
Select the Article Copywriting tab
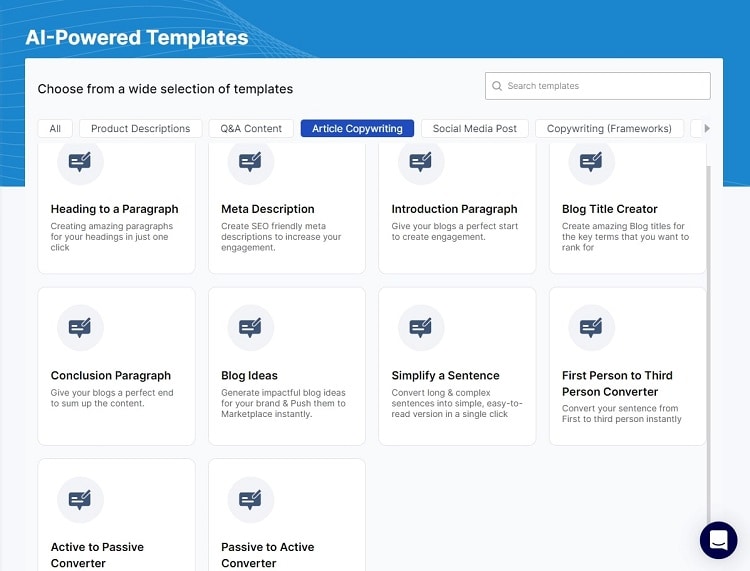coord(357,128)
